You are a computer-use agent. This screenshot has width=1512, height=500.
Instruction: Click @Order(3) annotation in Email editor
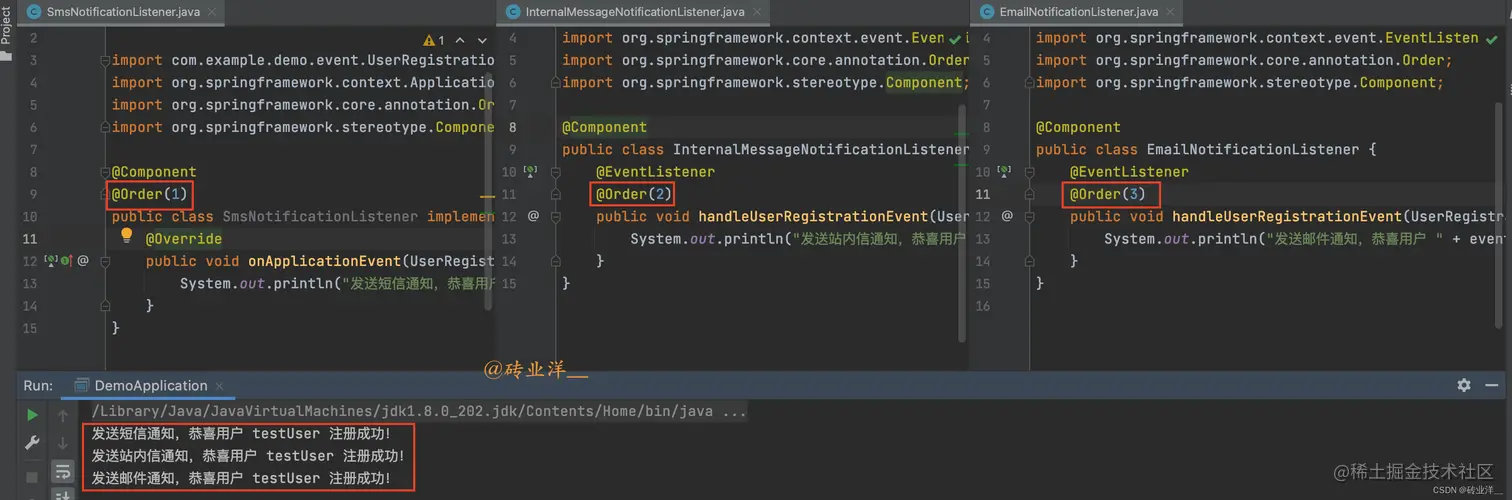point(1108,194)
